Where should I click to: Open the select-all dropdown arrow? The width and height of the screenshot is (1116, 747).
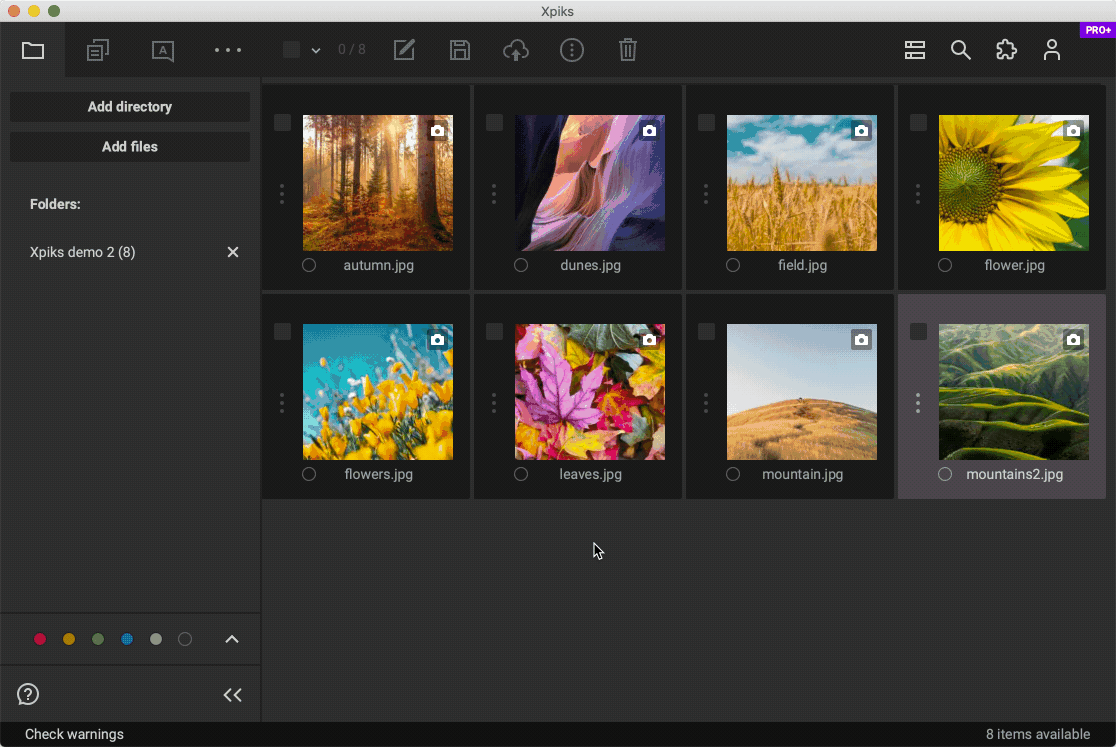point(316,50)
